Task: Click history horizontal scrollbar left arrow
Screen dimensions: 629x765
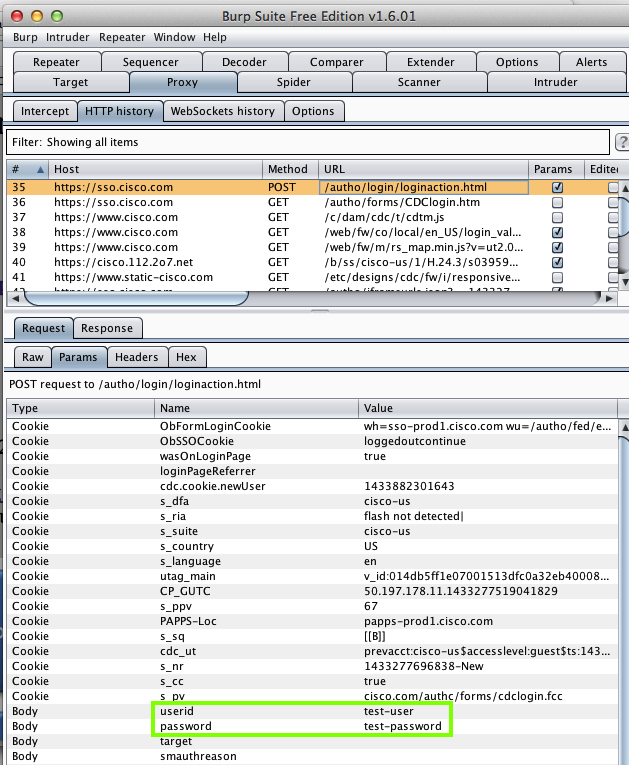Action: (15, 298)
